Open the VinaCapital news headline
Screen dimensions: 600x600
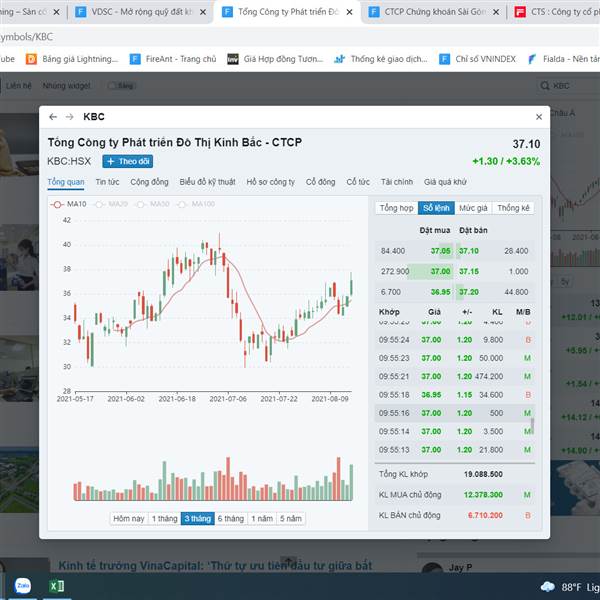click(x=215, y=566)
